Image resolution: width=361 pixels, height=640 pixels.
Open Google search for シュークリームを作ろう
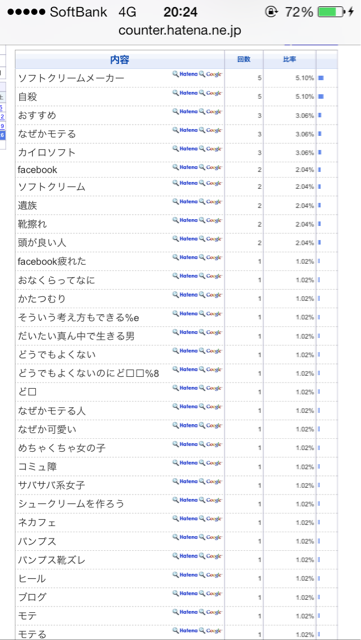point(210,500)
